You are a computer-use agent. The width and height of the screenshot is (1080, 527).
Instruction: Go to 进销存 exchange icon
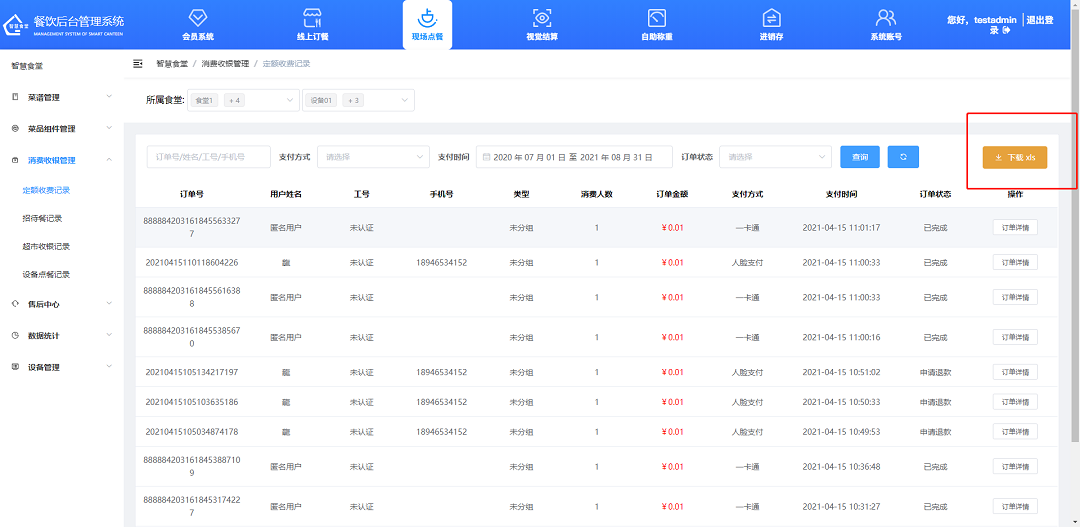771,18
